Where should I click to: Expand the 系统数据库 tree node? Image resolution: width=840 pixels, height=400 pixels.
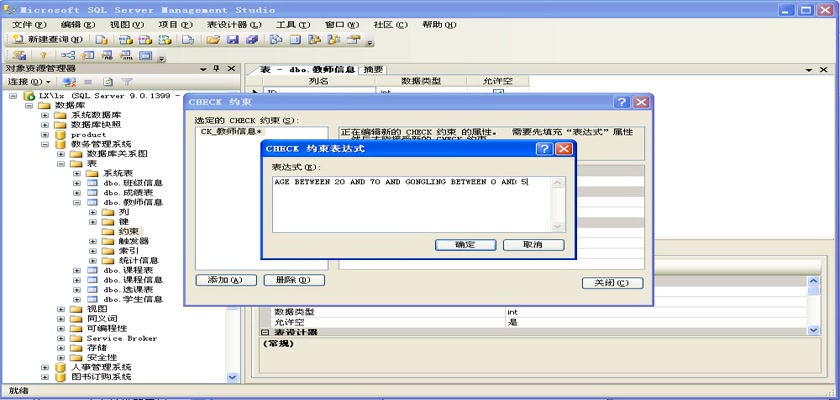[45, 115]
